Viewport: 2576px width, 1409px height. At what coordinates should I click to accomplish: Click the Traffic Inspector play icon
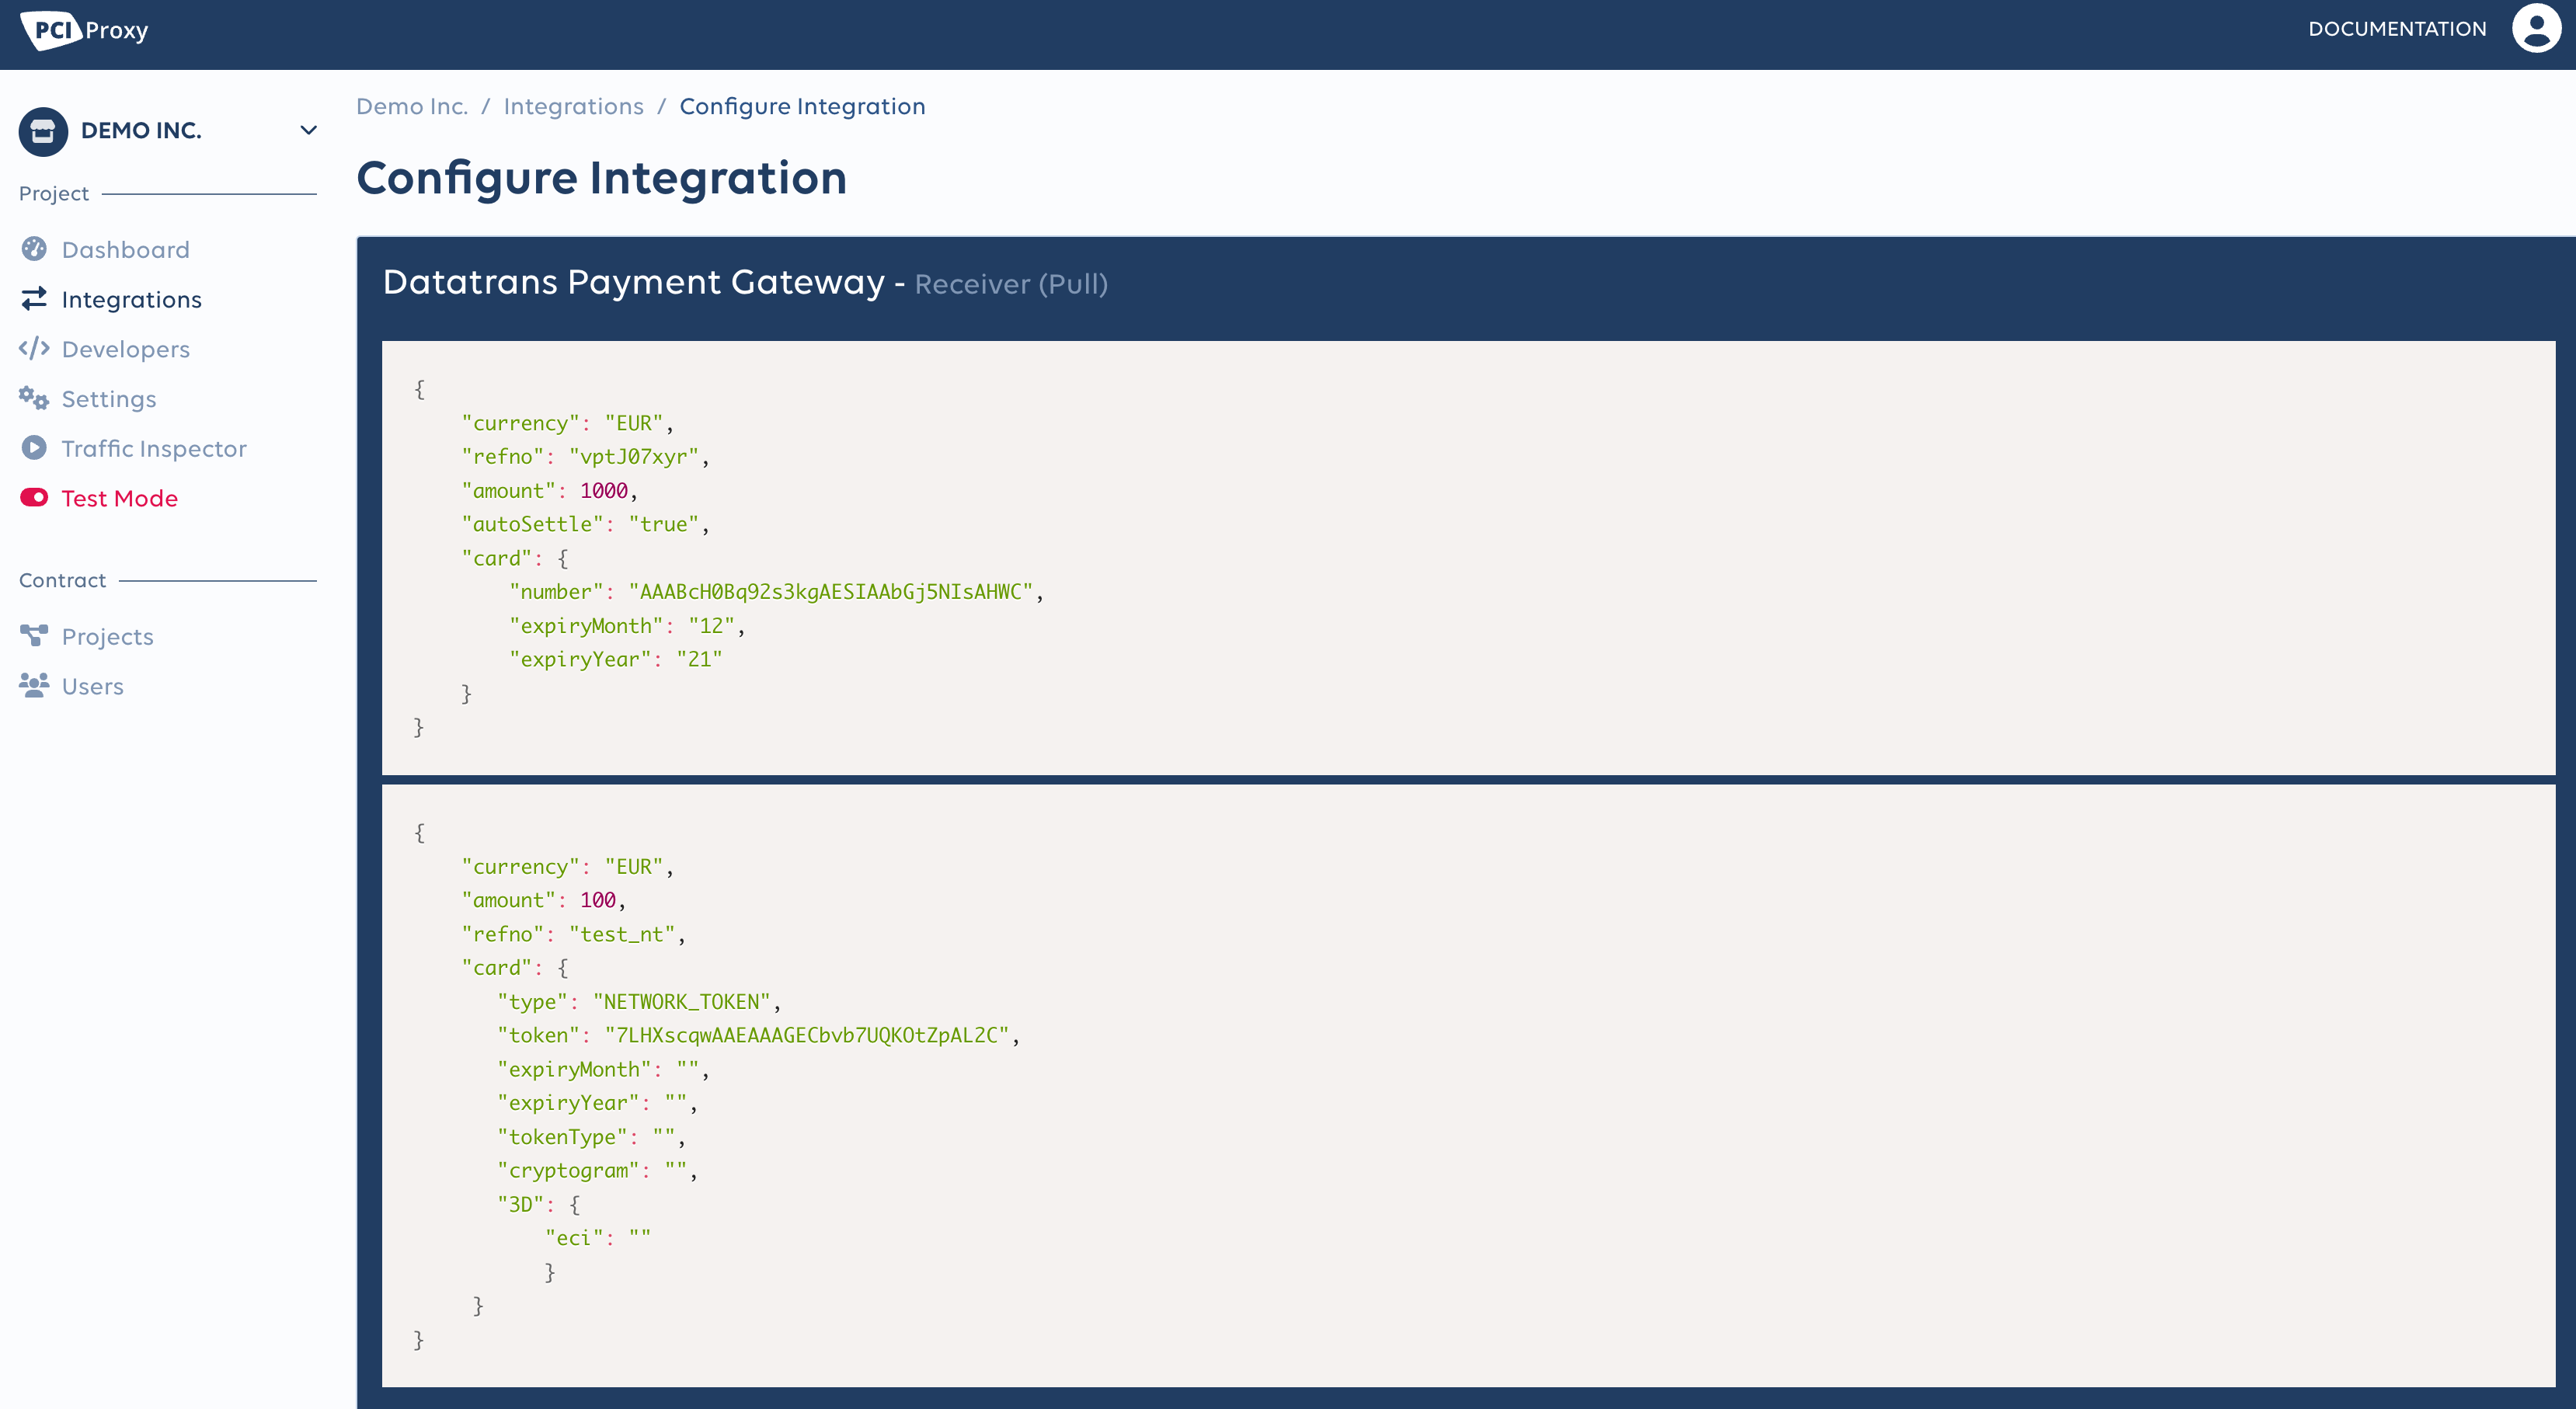coord(34,447)
